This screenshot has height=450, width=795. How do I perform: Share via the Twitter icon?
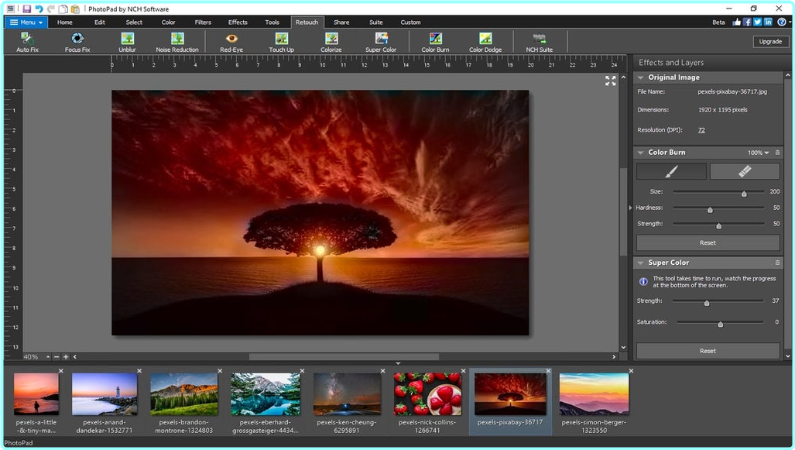pyautogui.click(x=757, y=22)
